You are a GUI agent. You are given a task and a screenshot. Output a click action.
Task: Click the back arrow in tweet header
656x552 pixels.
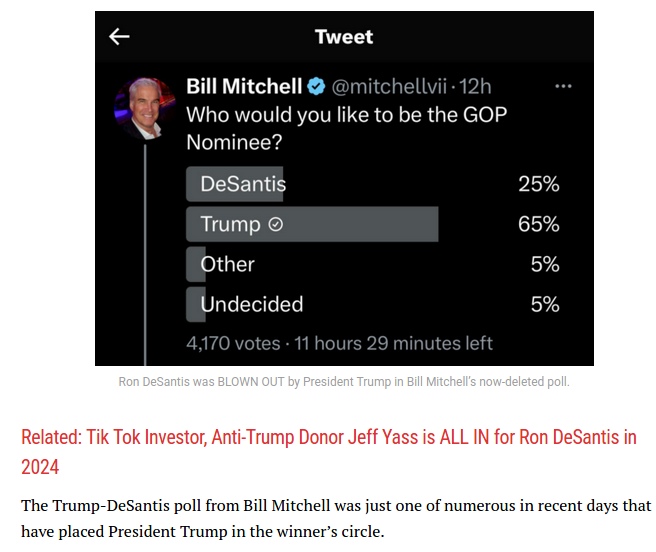119,37
